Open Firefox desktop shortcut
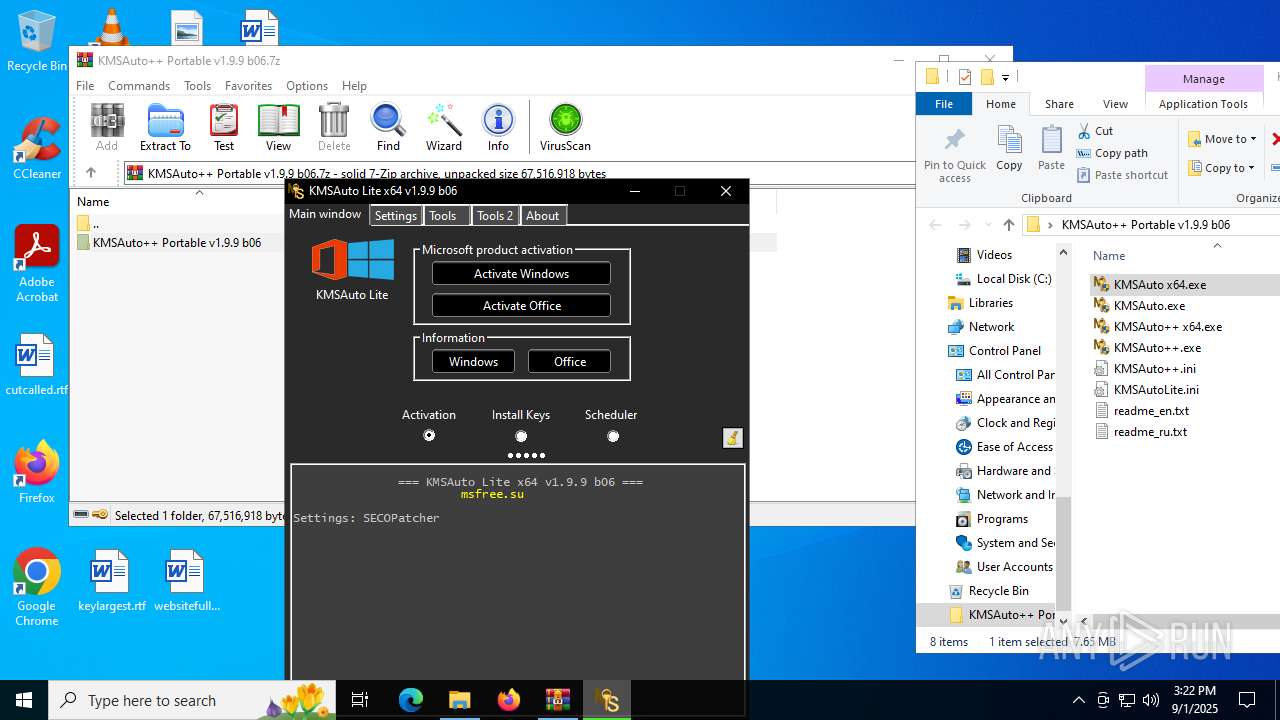Image resolution: width=1280 pixels, height=720 pixels. tap(37, 473)
